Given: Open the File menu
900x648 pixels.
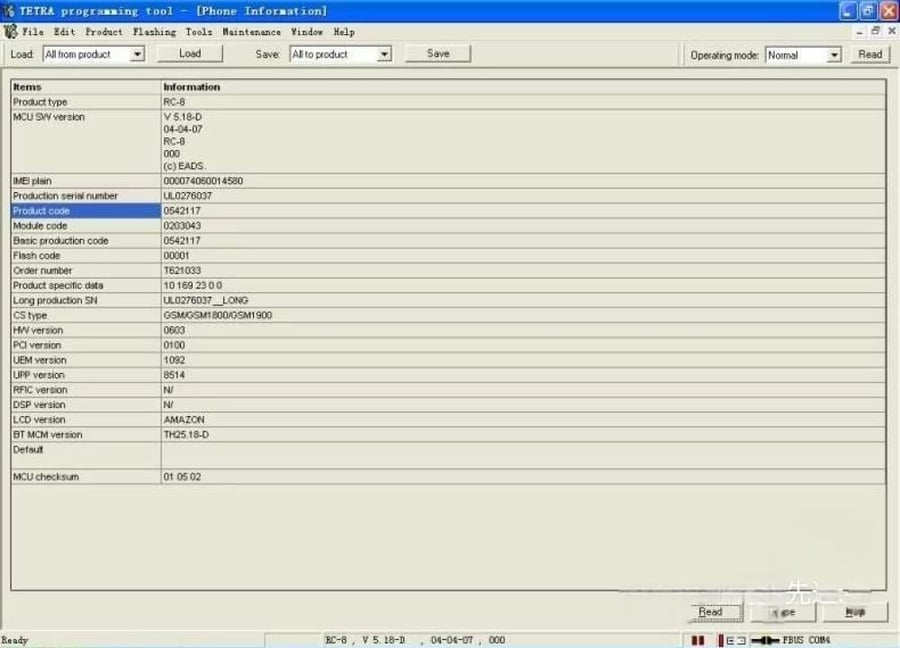Looking at the screenshot, I should 33,32.
